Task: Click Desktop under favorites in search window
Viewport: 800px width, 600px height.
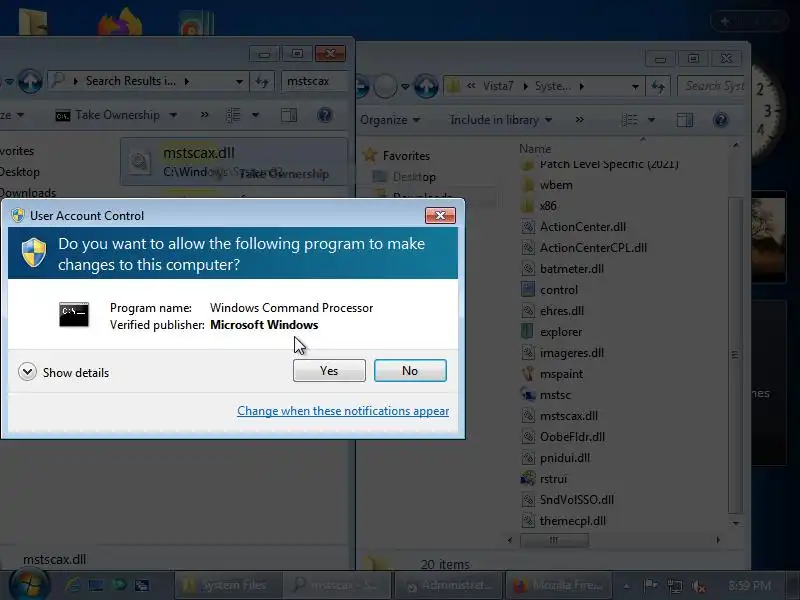Action: [x=19, y=172]
